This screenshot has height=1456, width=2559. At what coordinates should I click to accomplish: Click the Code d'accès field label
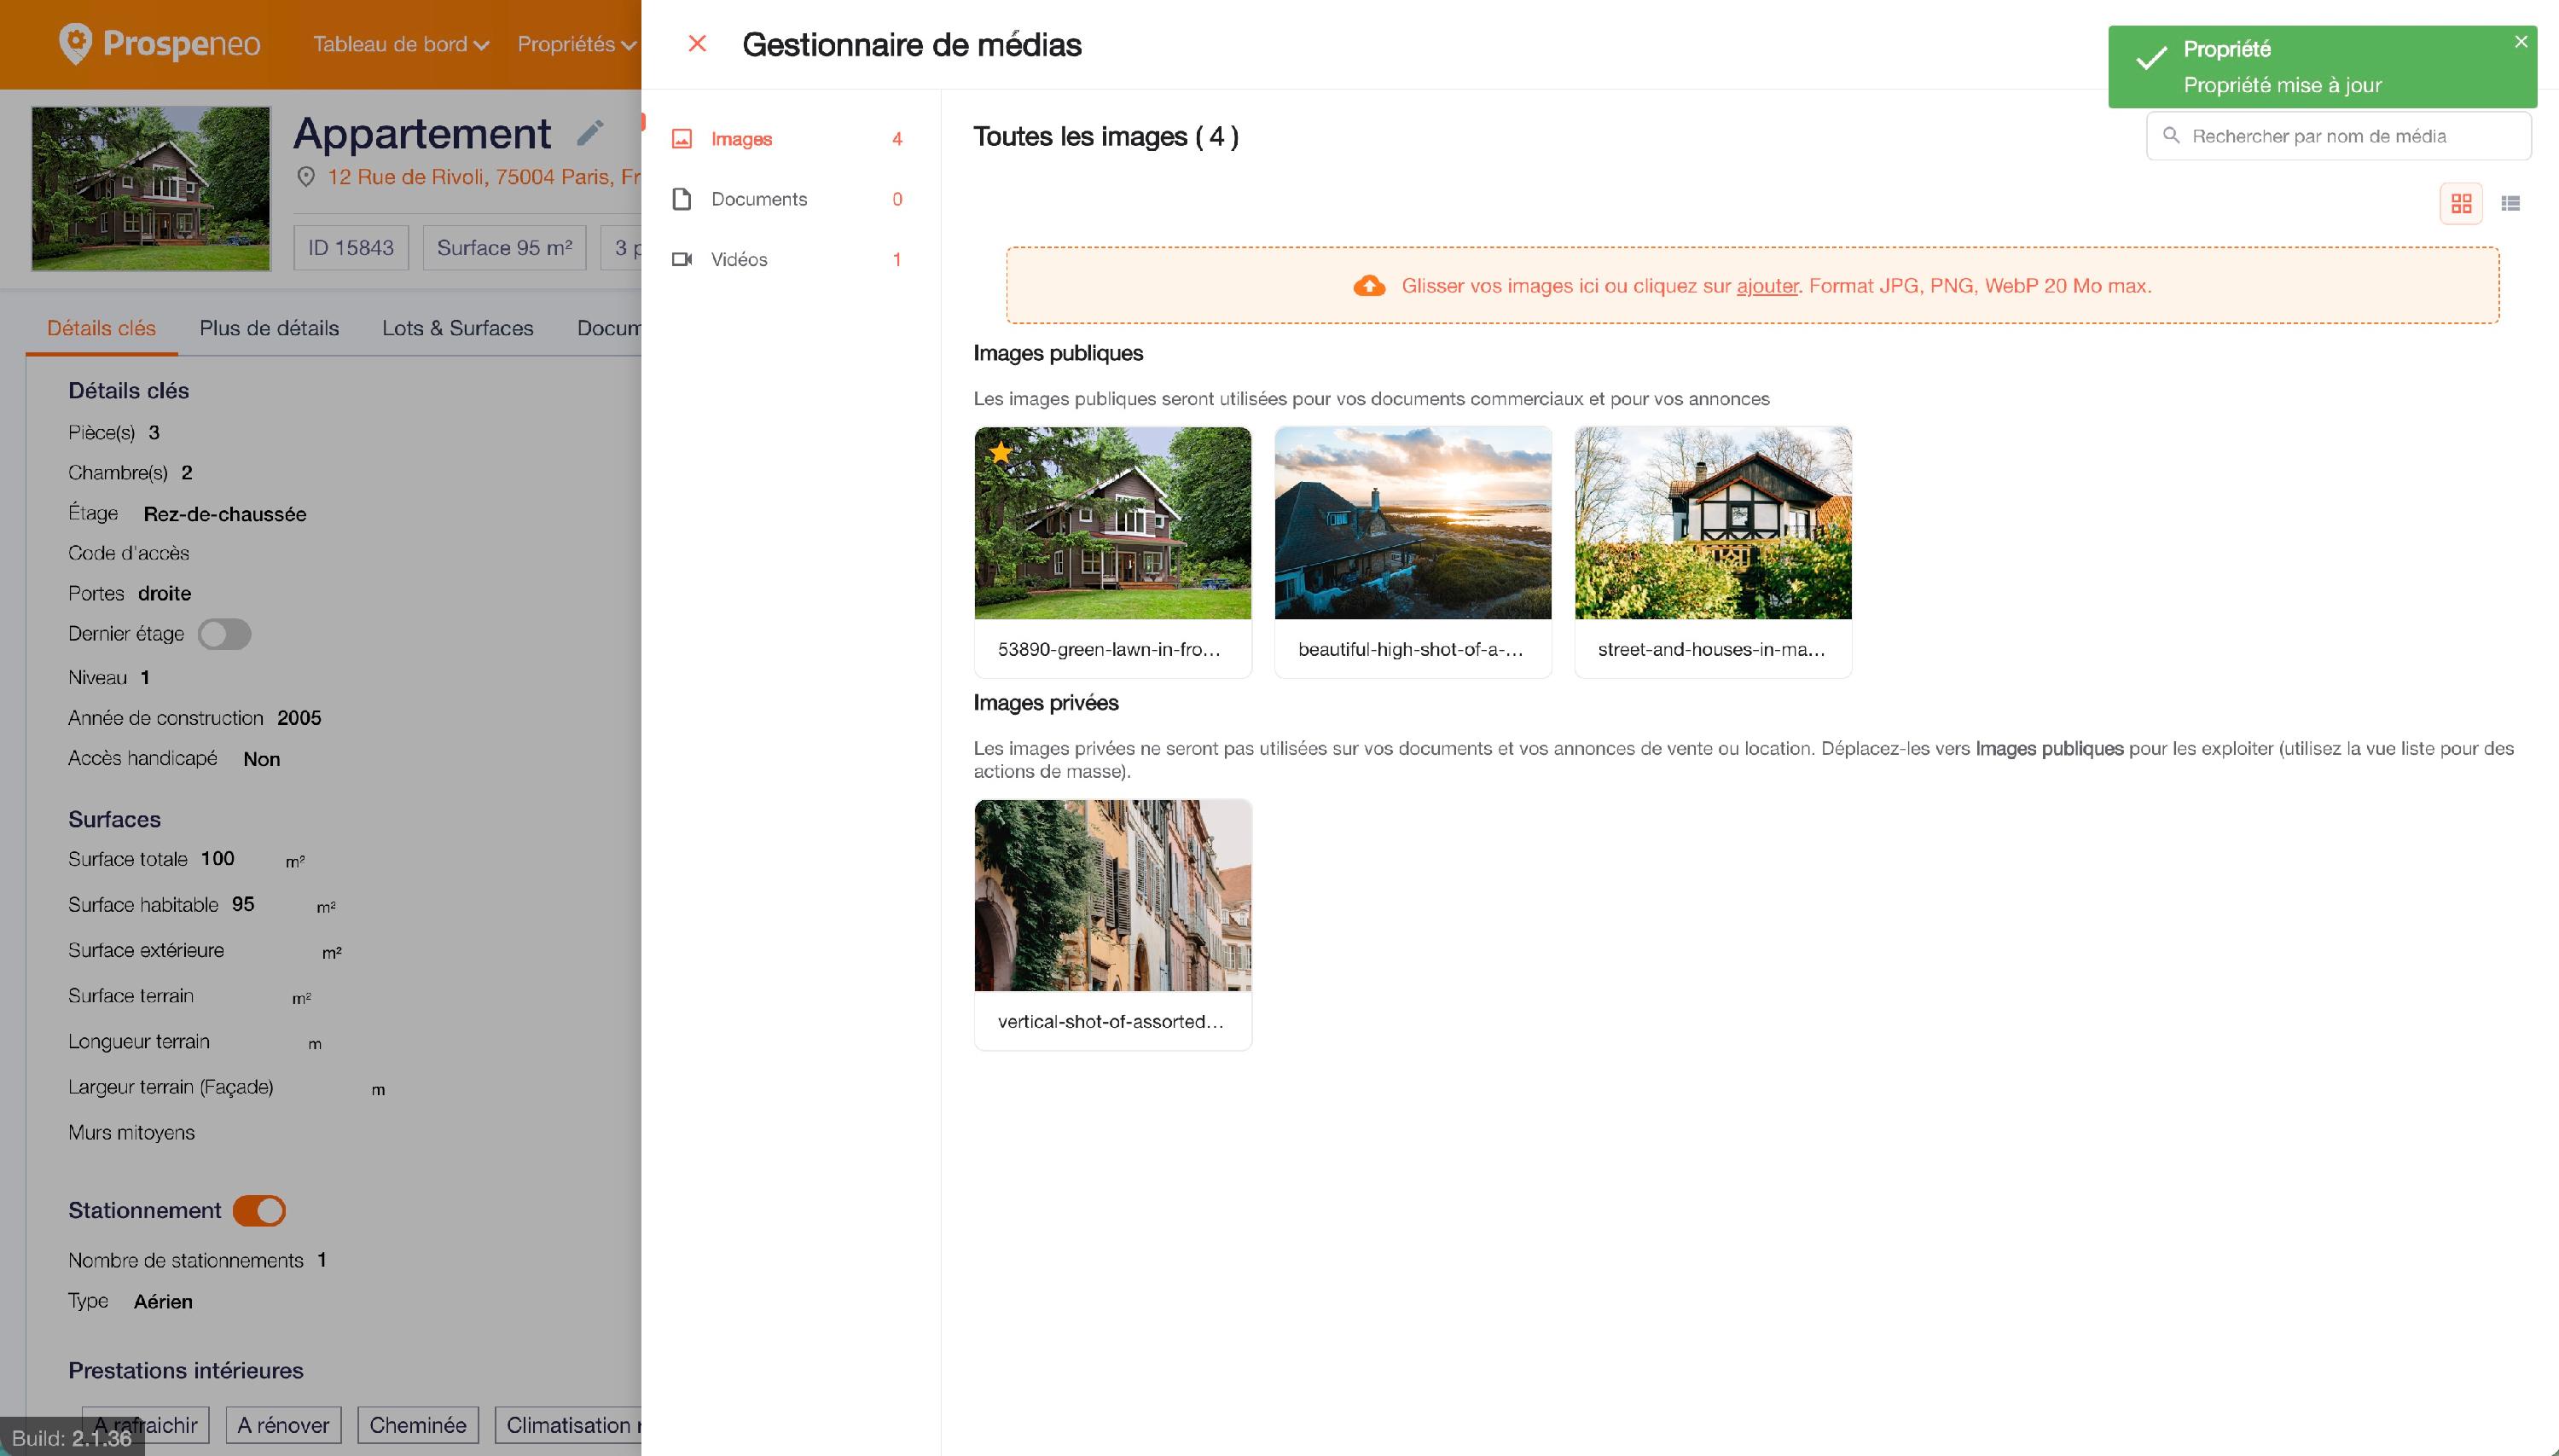128,553
